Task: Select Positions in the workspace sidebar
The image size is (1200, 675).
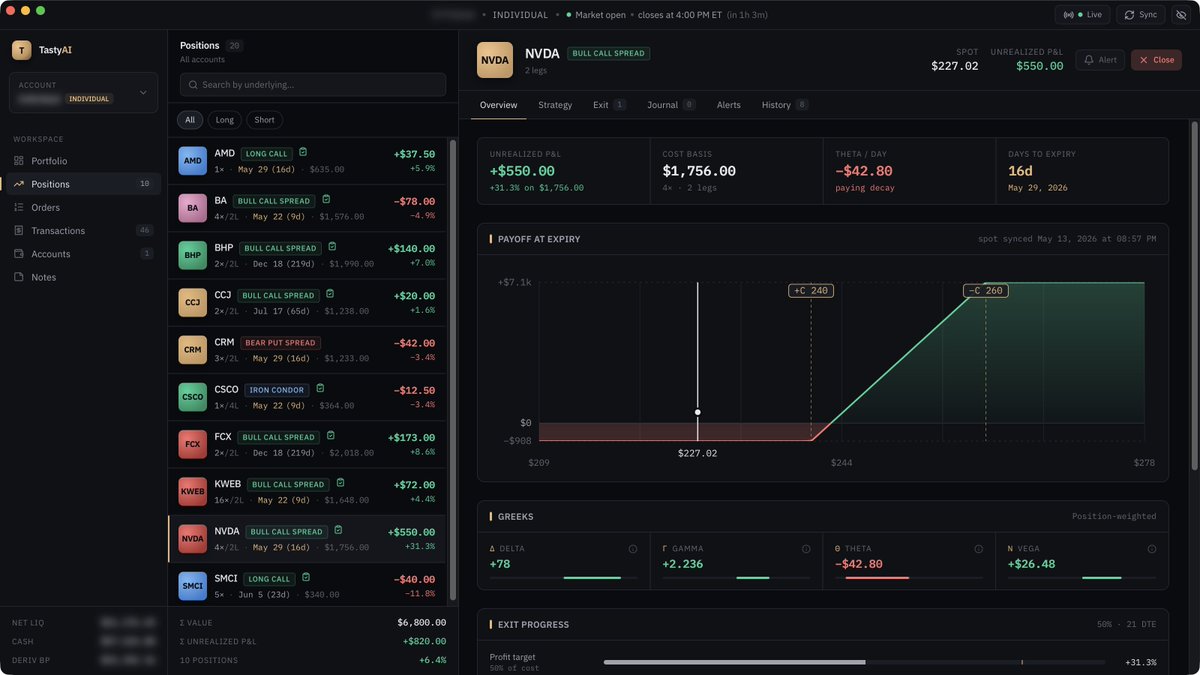Action: (82, 184)
